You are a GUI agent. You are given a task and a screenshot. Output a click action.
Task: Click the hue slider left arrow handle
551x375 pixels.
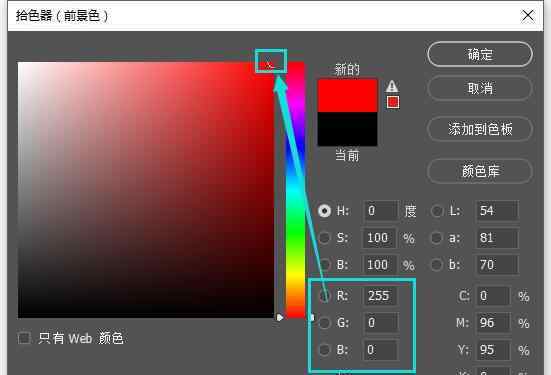pos(280,318)
